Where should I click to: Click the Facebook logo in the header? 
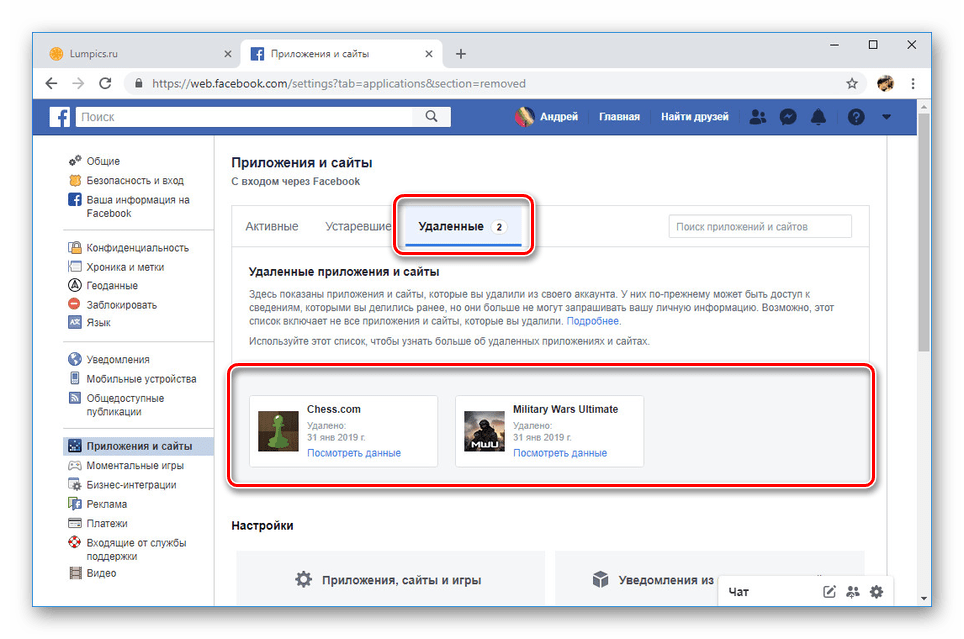click(x=61, y=117)
